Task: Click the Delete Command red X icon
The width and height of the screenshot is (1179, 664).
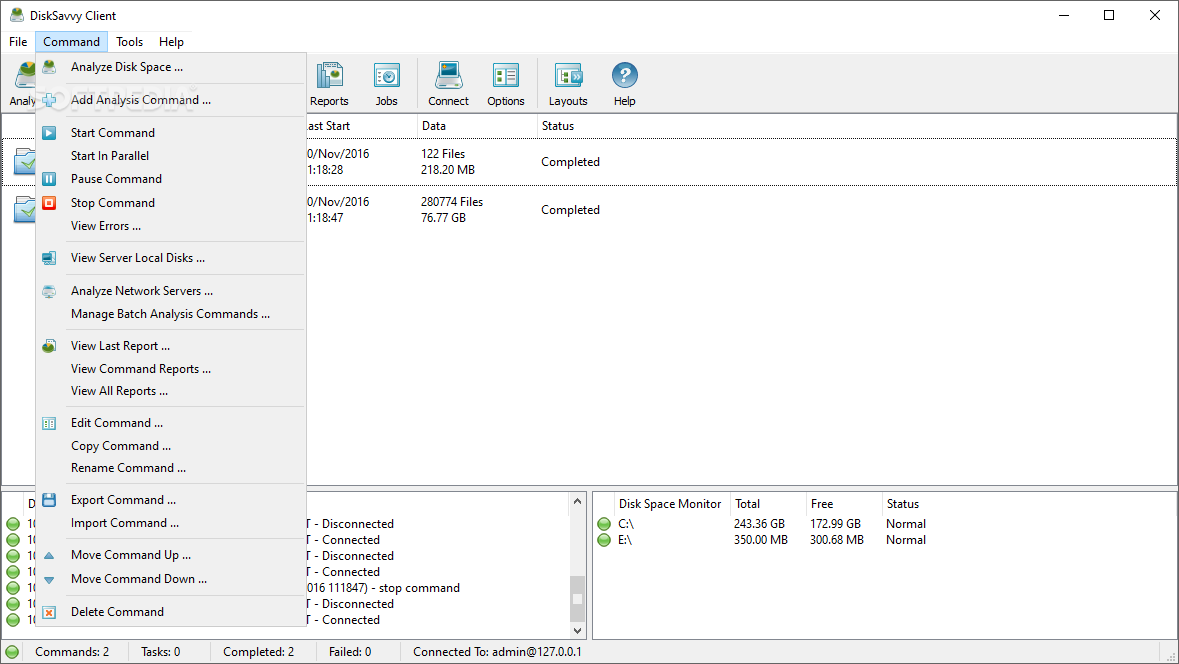Action: point(49,612)
